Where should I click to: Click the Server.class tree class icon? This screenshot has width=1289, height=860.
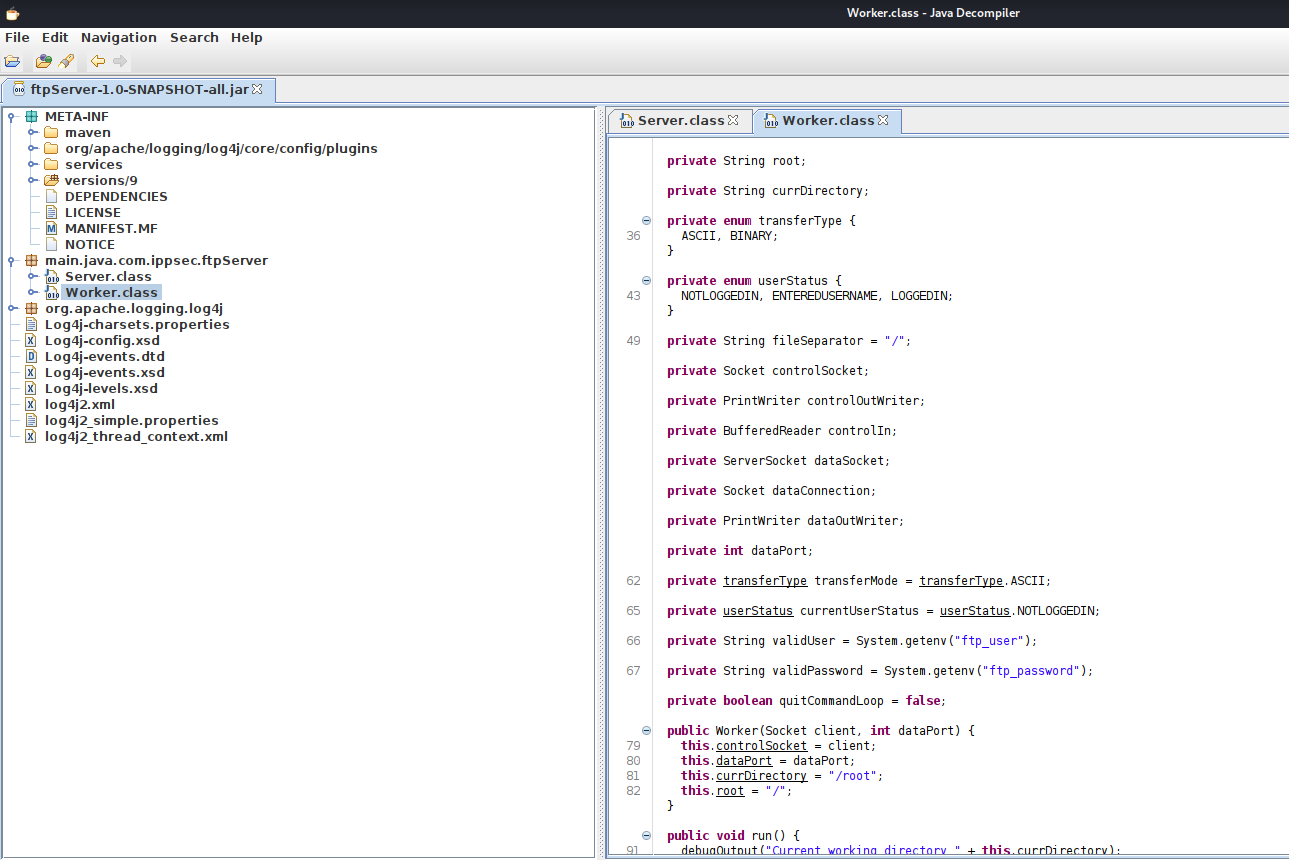[52, 276]
